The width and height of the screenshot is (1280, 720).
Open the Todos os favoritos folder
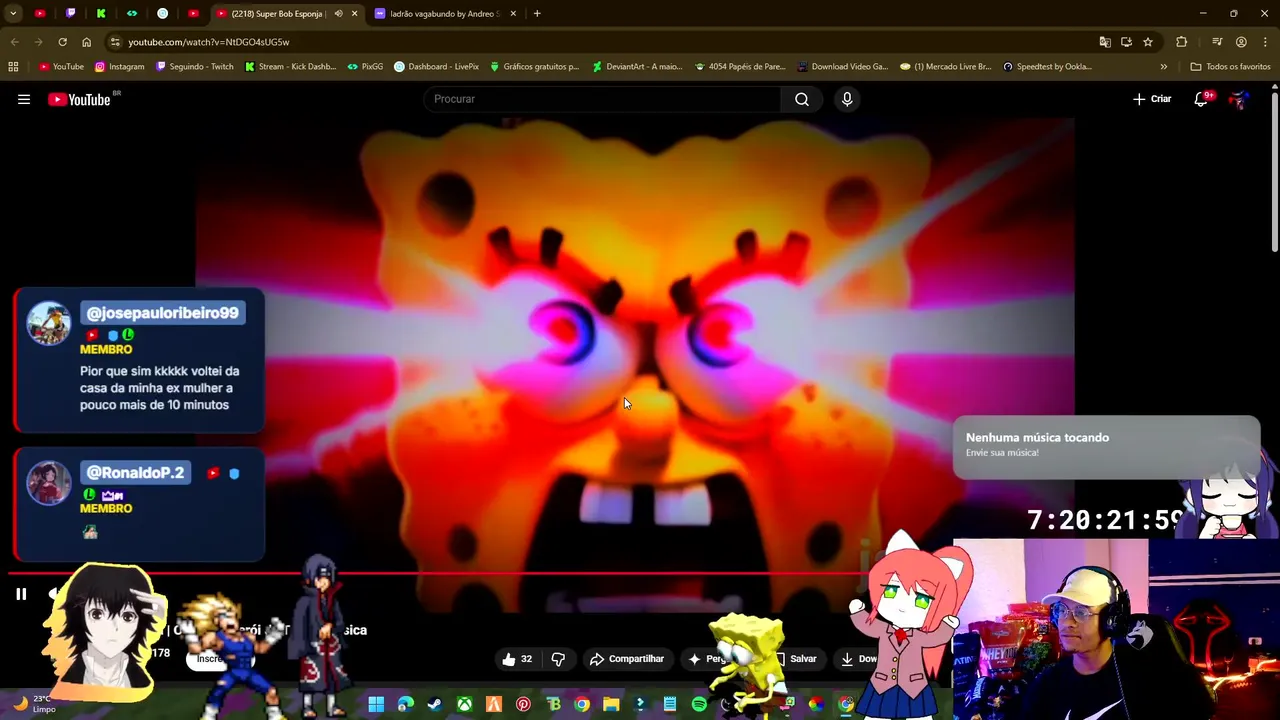click(x=1230, y=67)
